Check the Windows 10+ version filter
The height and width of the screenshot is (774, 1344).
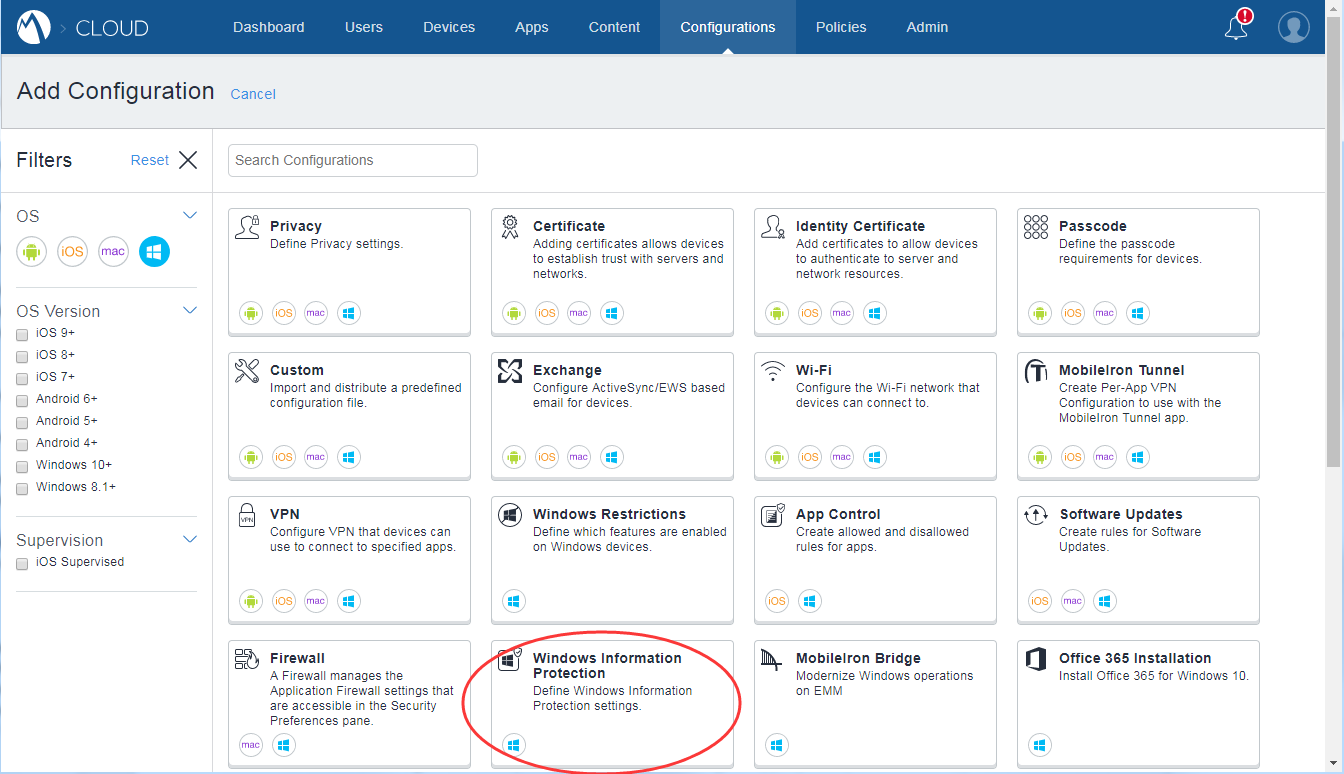tap(22, 466)
